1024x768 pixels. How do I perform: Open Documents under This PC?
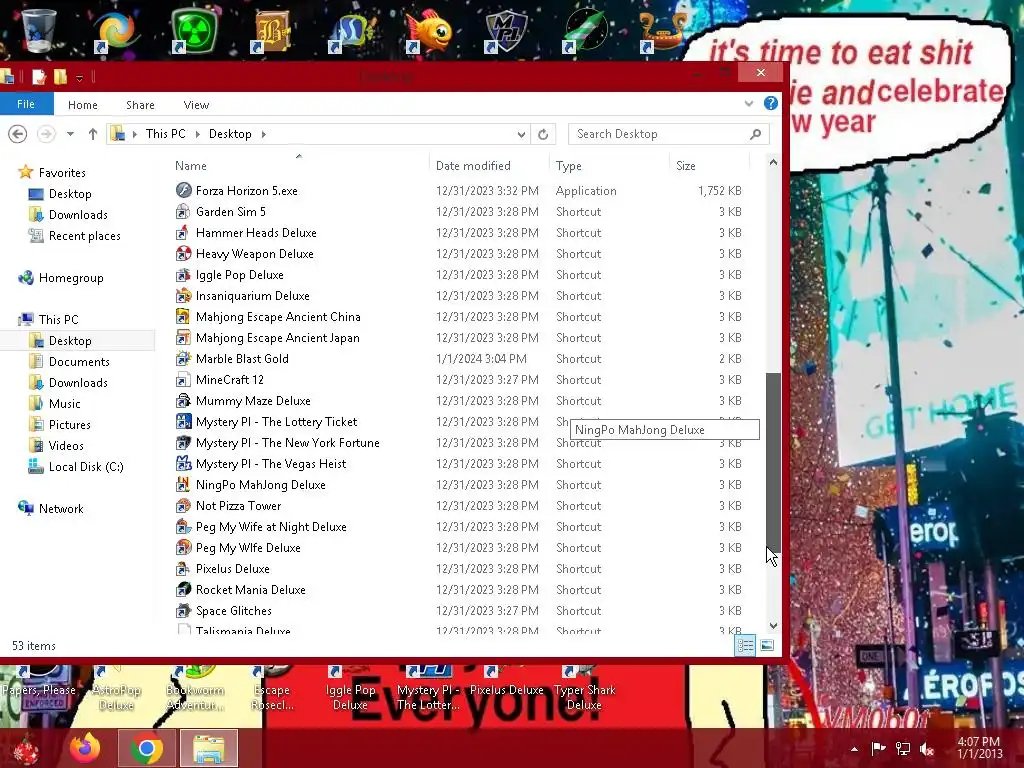(79, 362)
